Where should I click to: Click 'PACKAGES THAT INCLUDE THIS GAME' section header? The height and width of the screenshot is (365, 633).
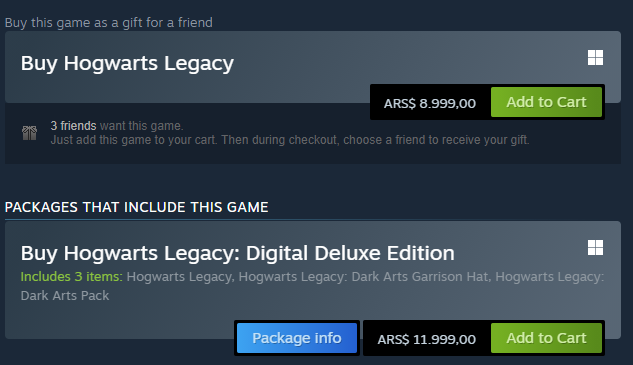(x=136, y=207)
